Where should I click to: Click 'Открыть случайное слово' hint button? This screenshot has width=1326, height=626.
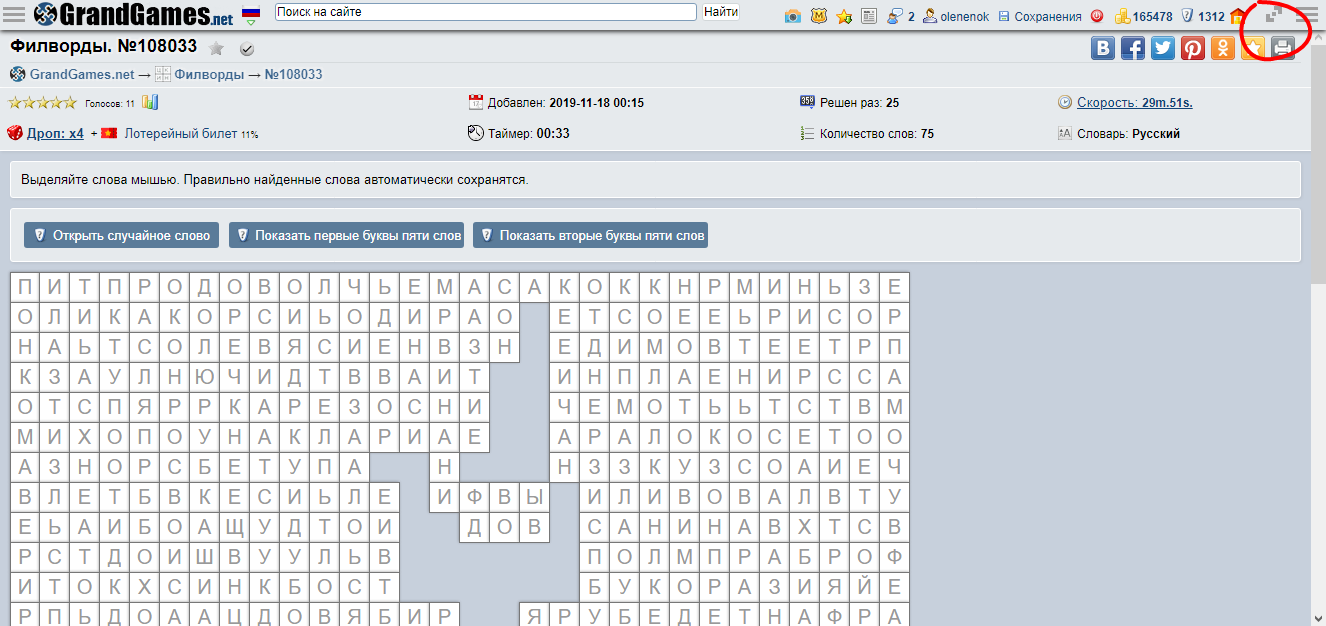click(x=121, y=235)
